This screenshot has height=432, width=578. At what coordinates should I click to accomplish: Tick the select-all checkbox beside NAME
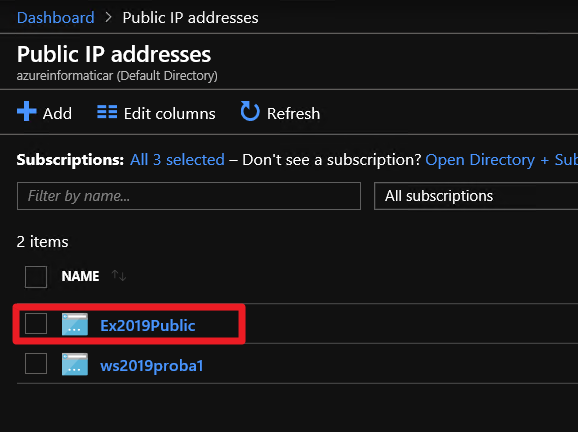pyautogui.click(x=36, y=277)
